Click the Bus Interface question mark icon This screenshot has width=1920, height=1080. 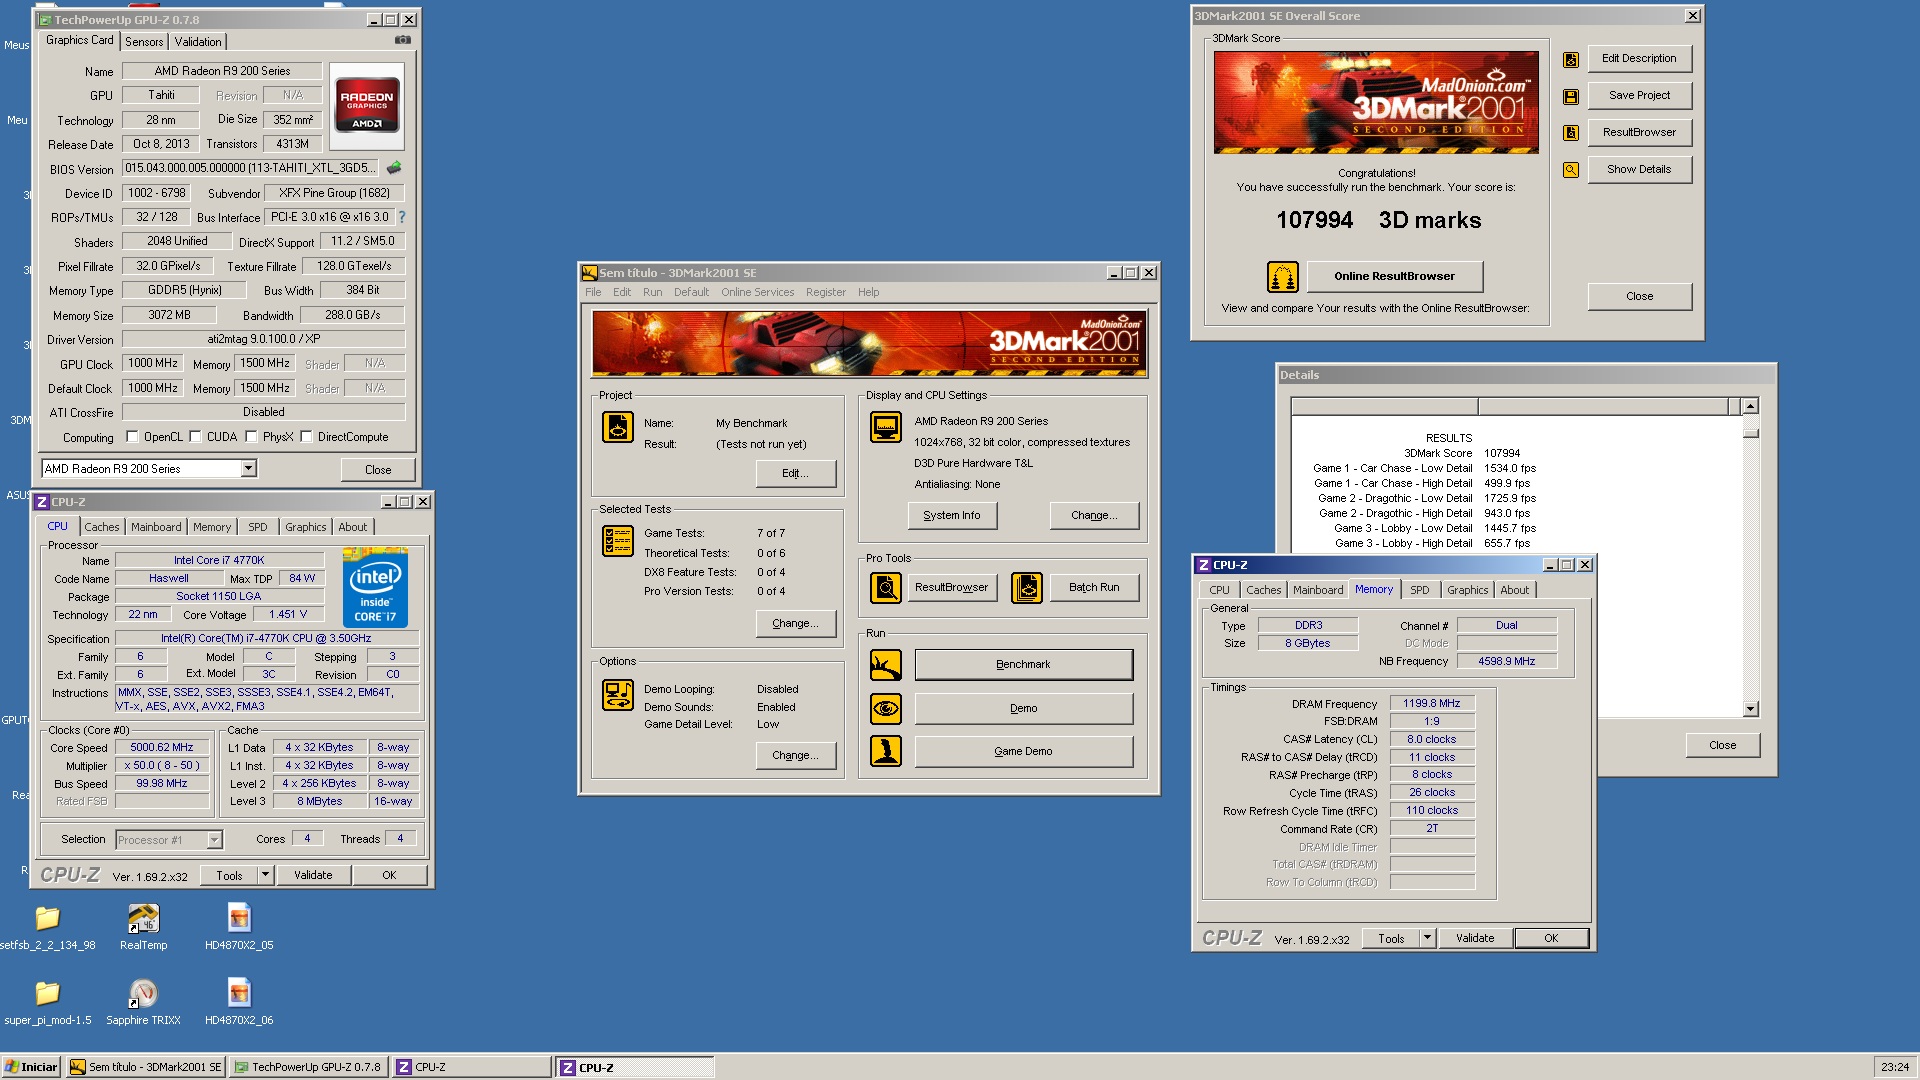[402, 217]
